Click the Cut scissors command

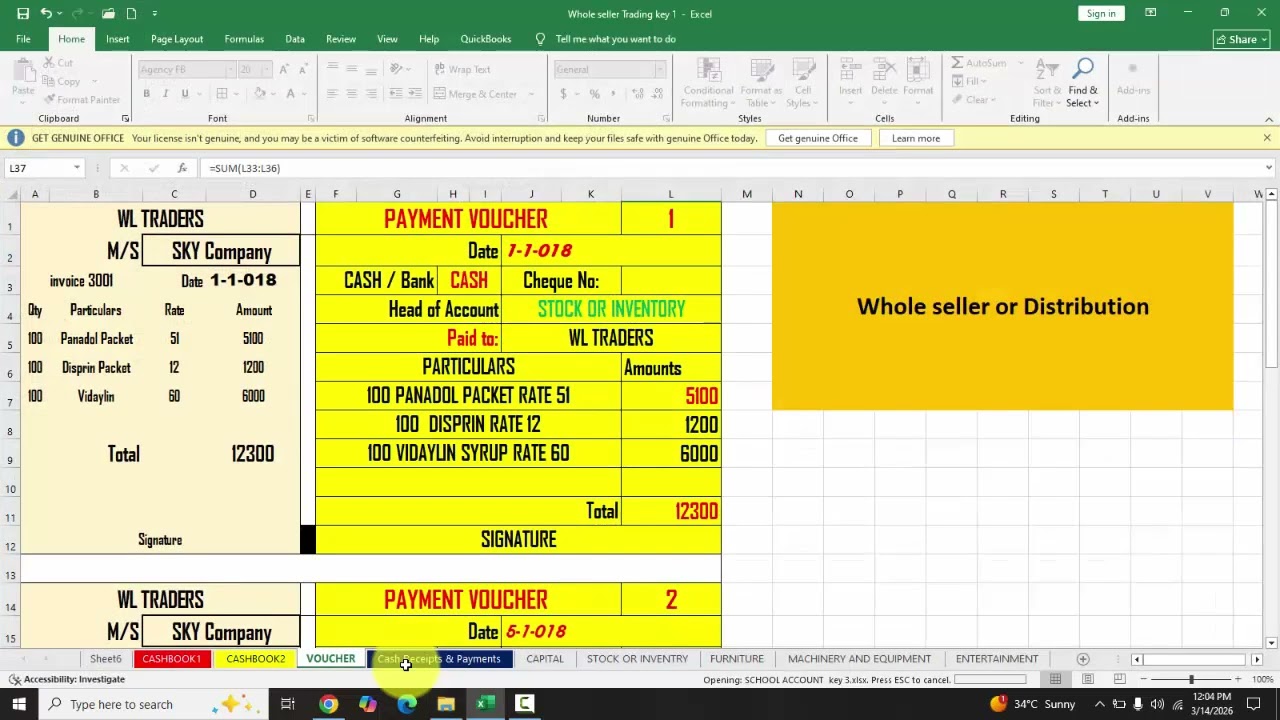(58, 63)
